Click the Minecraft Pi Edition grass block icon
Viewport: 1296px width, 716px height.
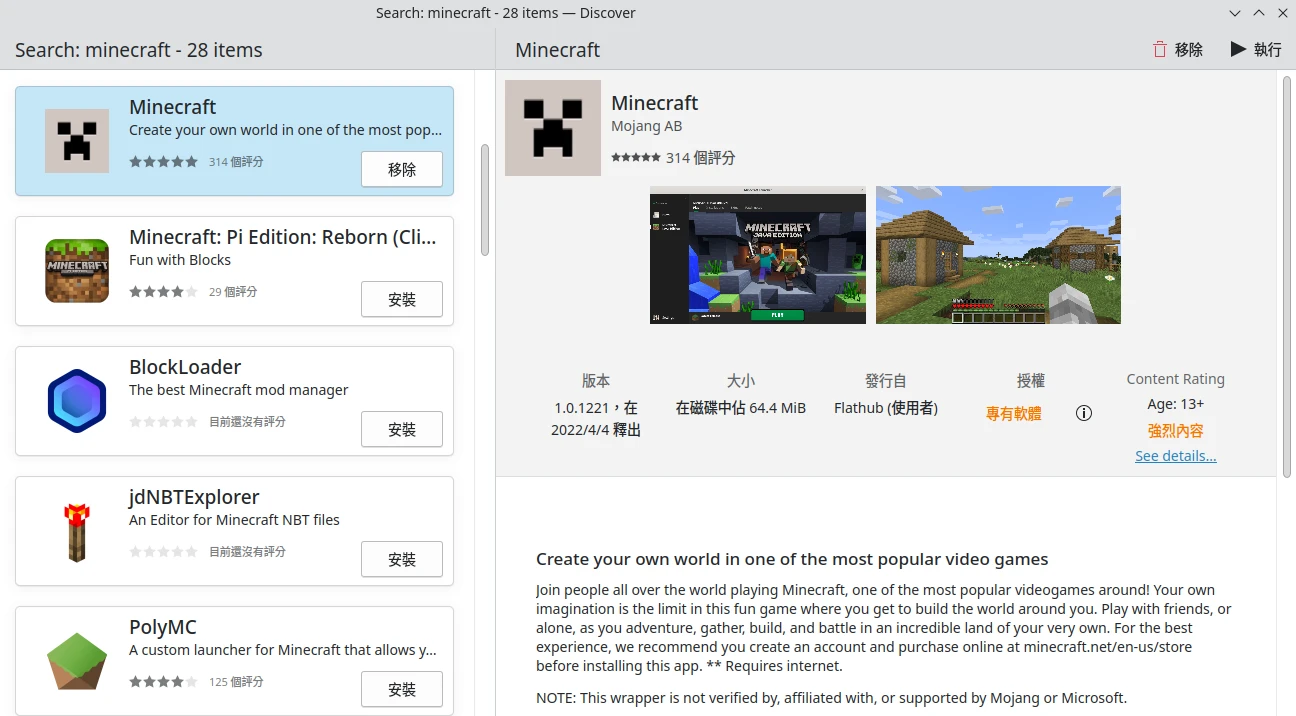point(77,271)
